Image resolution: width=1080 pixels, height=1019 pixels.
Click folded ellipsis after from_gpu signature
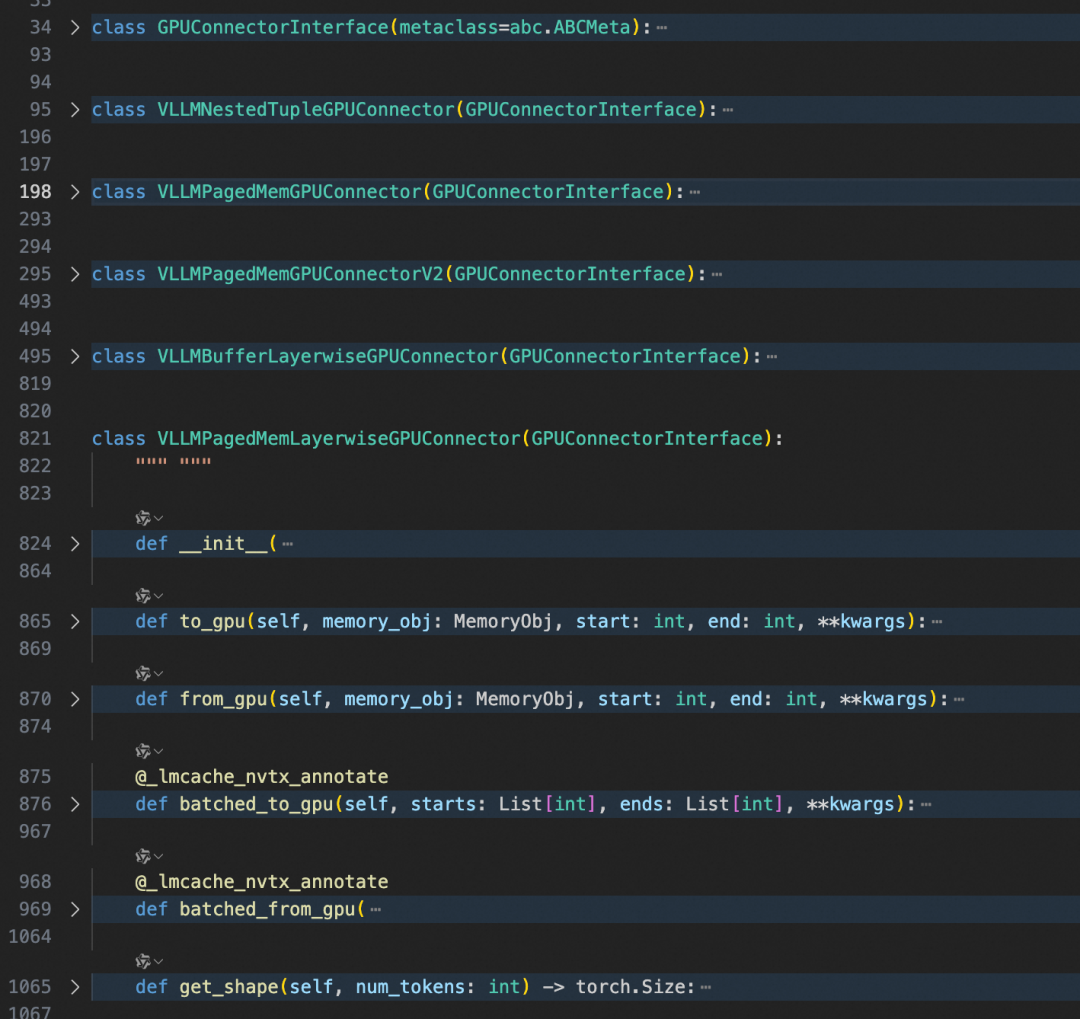tap(959, 700)
